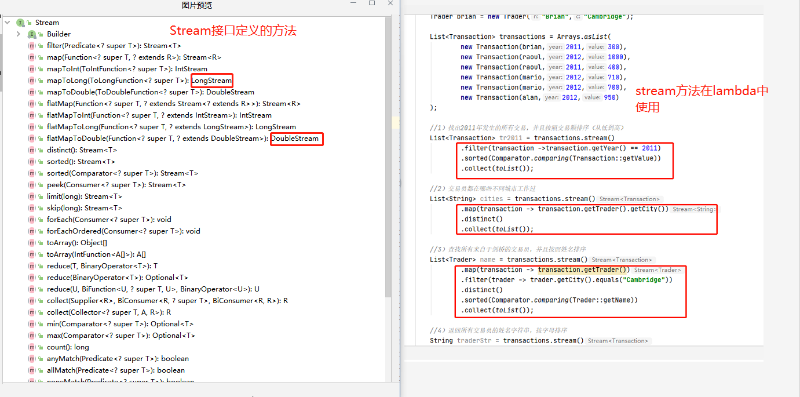800x397 pixels.
Task: Click the Stream root label text
Action: point(47,22)
